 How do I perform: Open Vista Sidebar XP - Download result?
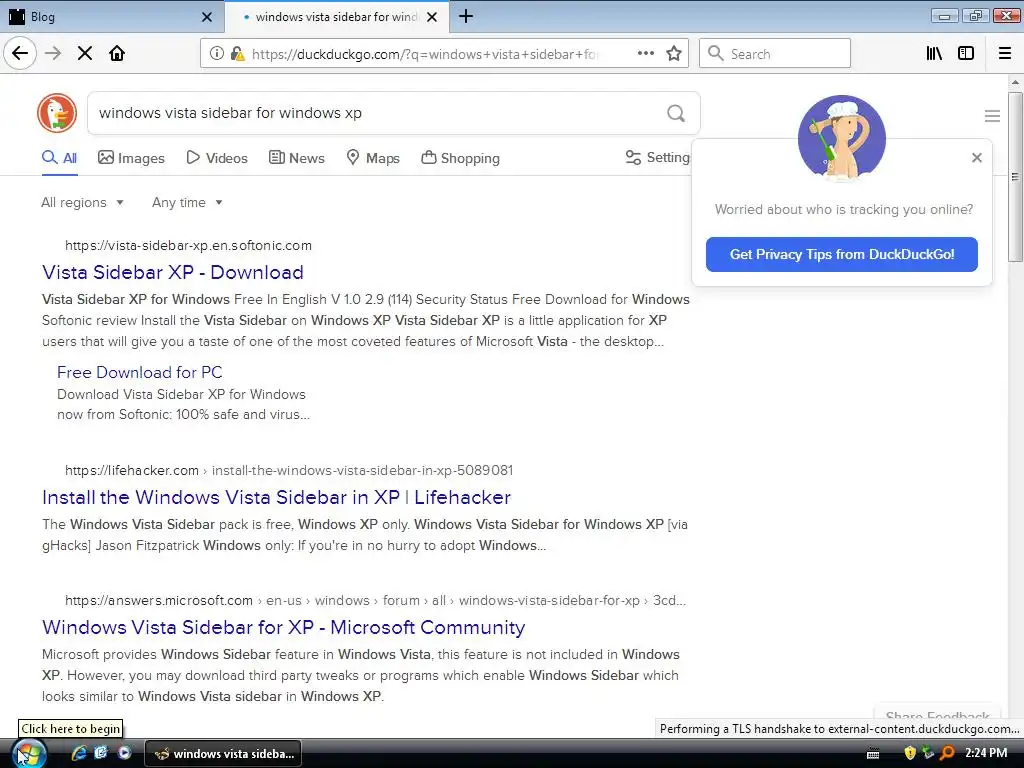tap(172, 272)
